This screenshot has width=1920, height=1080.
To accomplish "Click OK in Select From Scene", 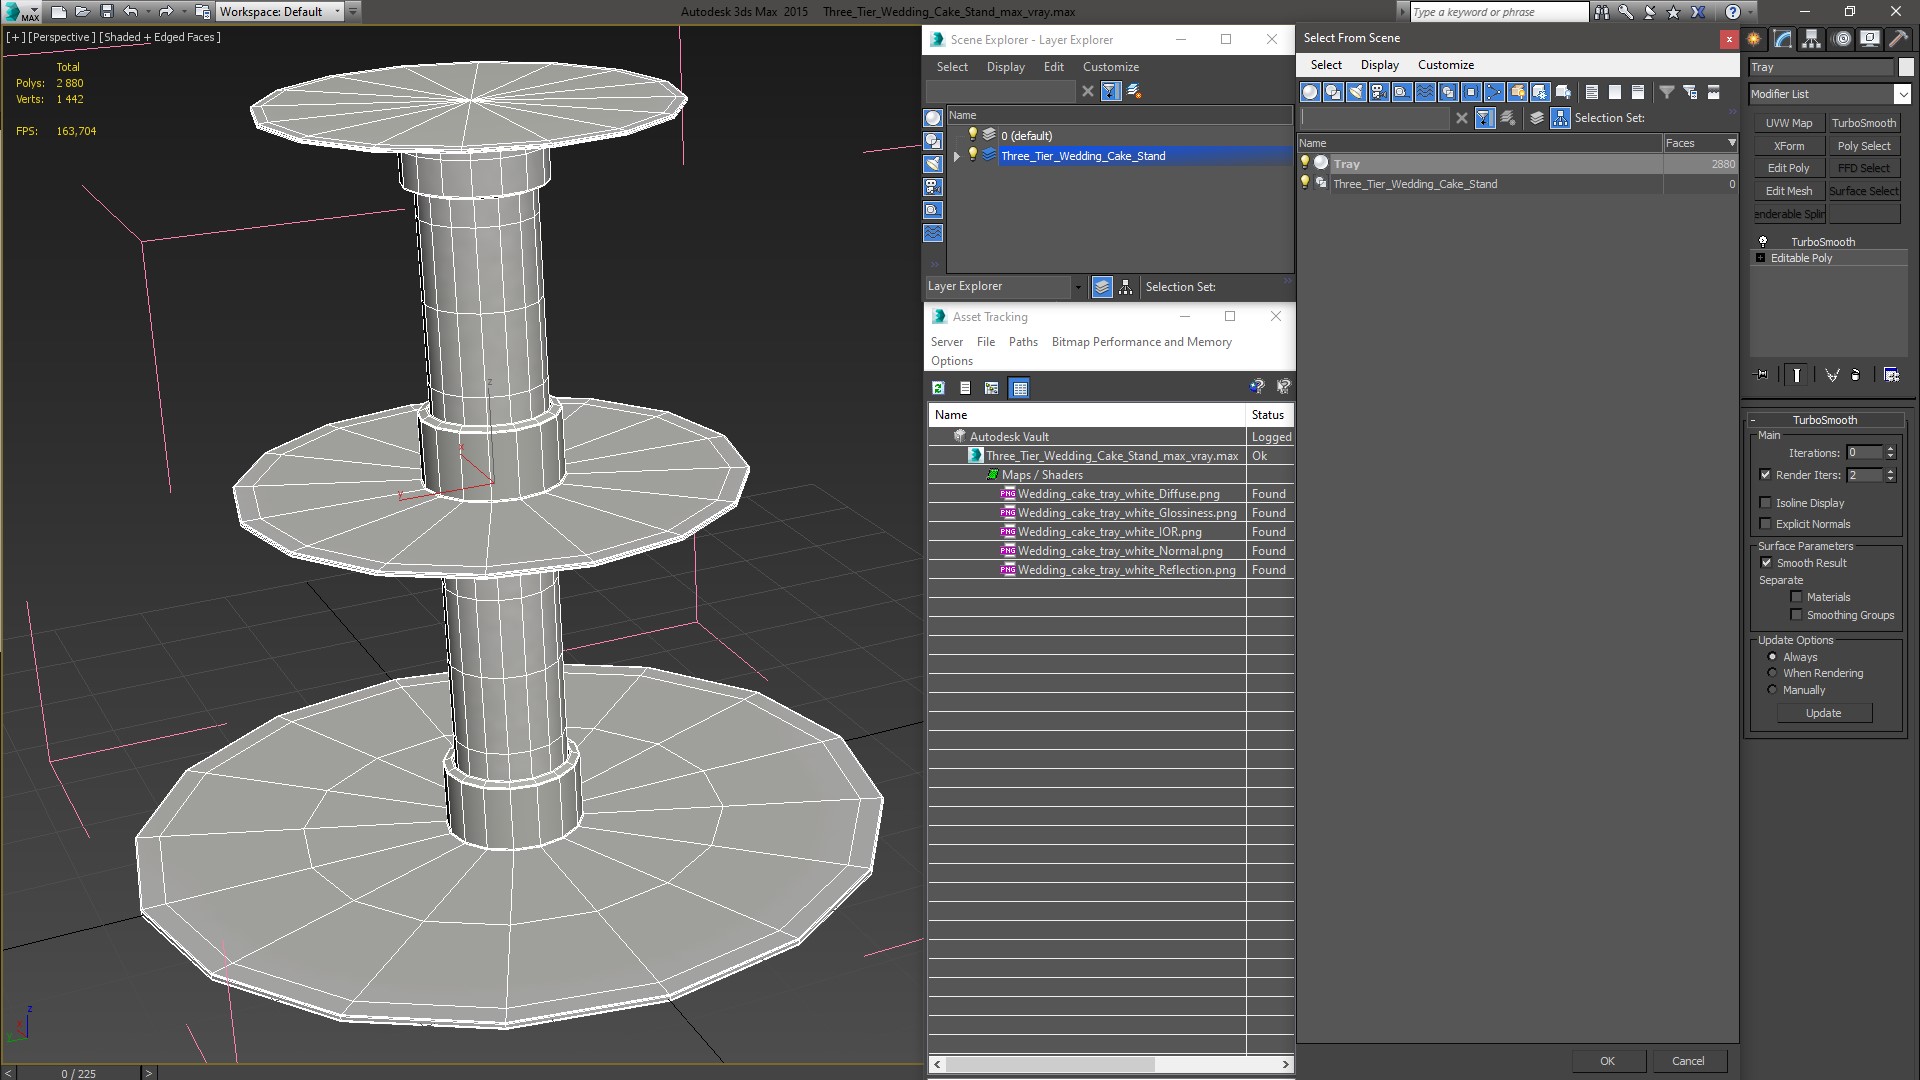I will pos(1607,1061).
